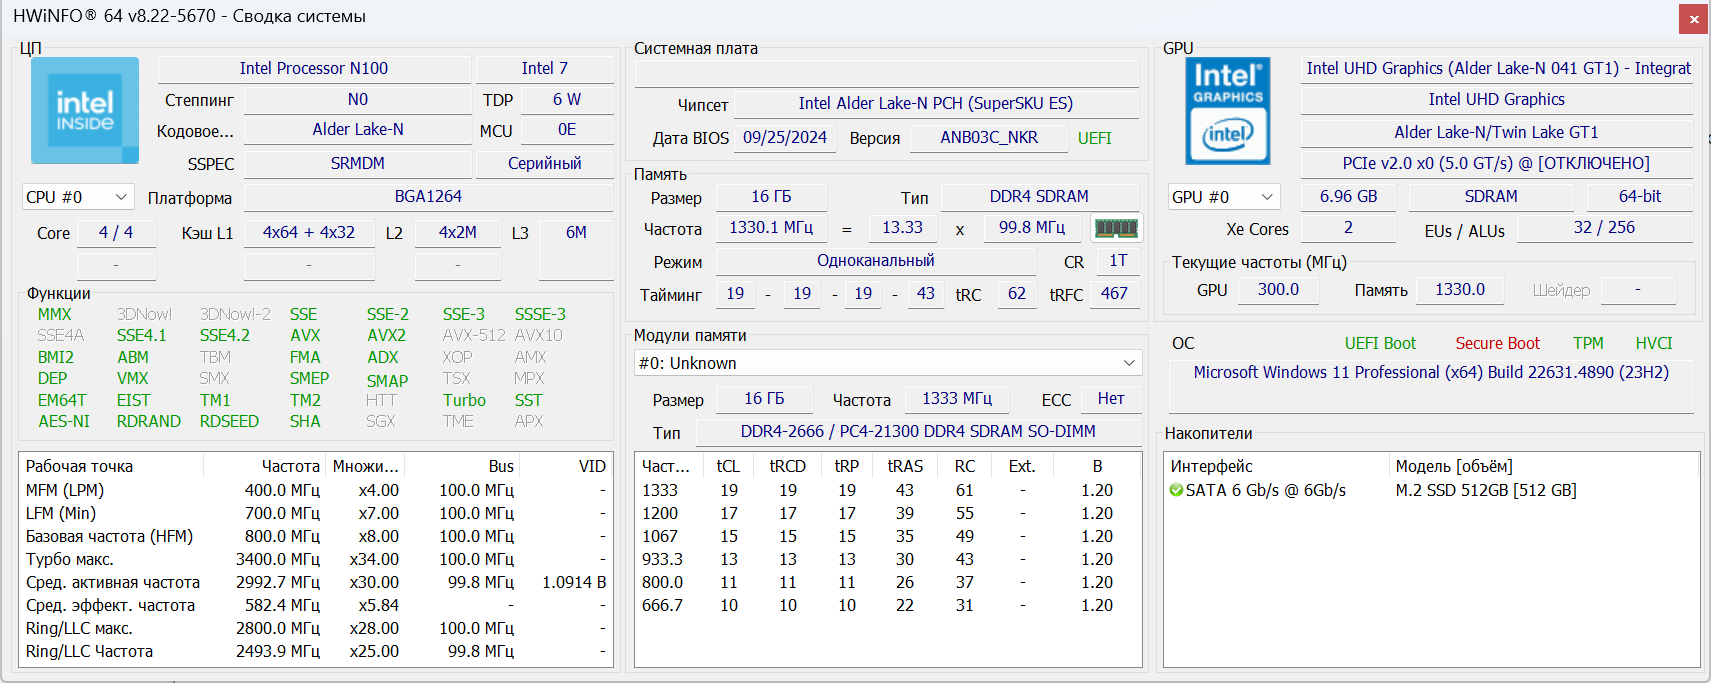
Task: Expand the memory module '#0: Unknown' dropdown
Action: (x=887, y=363)
